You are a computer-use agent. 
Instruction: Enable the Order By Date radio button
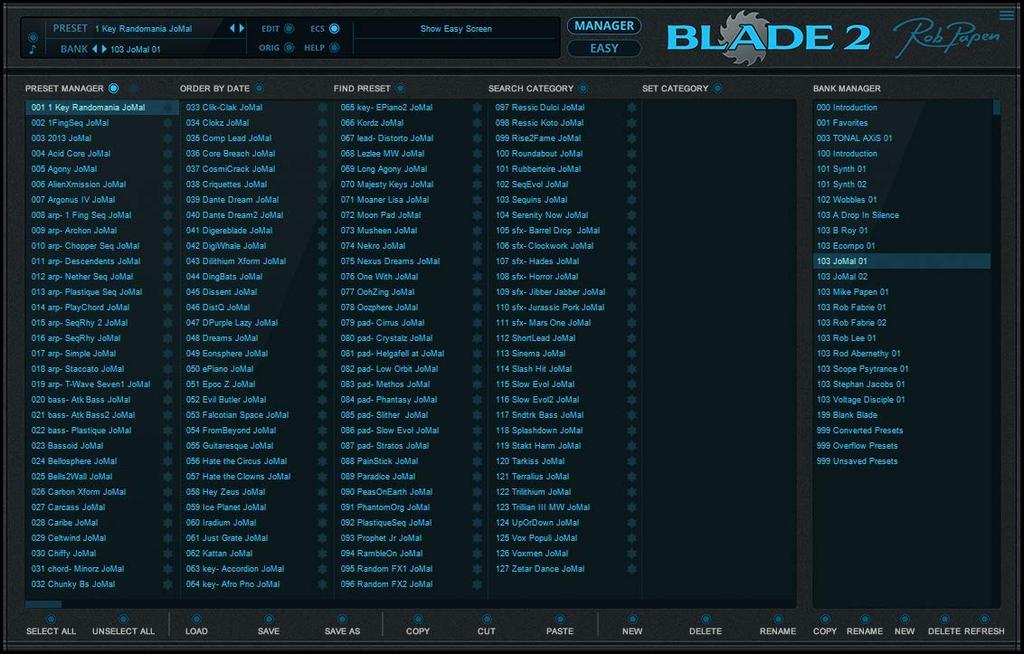point(259,88)
